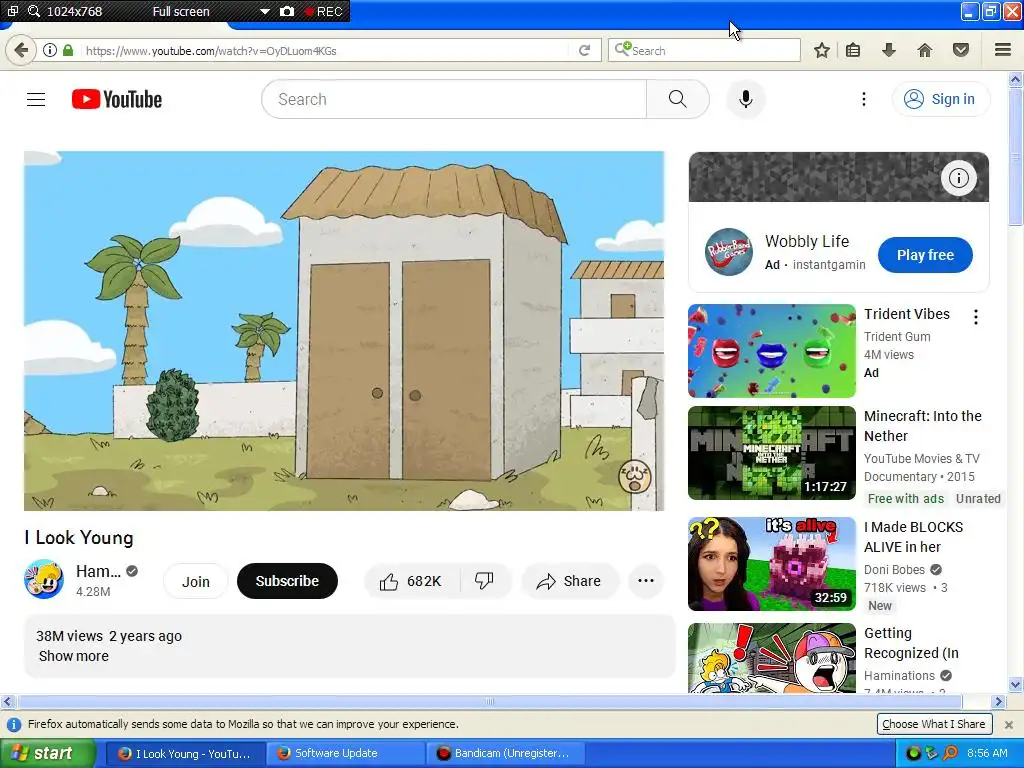Start voice search with microphone icon
This screenshot has width=1024, height=768.
[745, 99]
